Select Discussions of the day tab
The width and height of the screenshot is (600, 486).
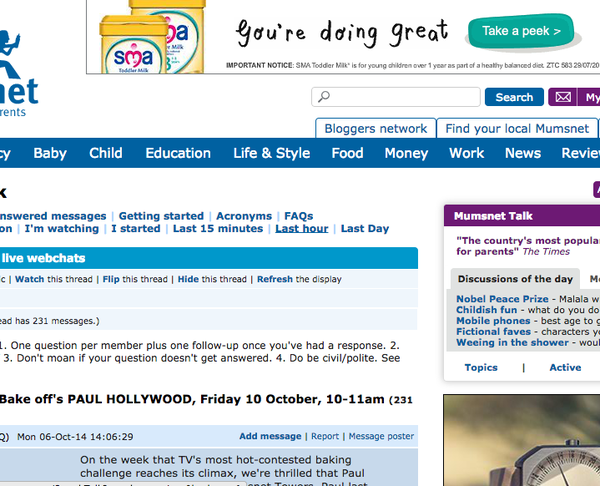515,279
